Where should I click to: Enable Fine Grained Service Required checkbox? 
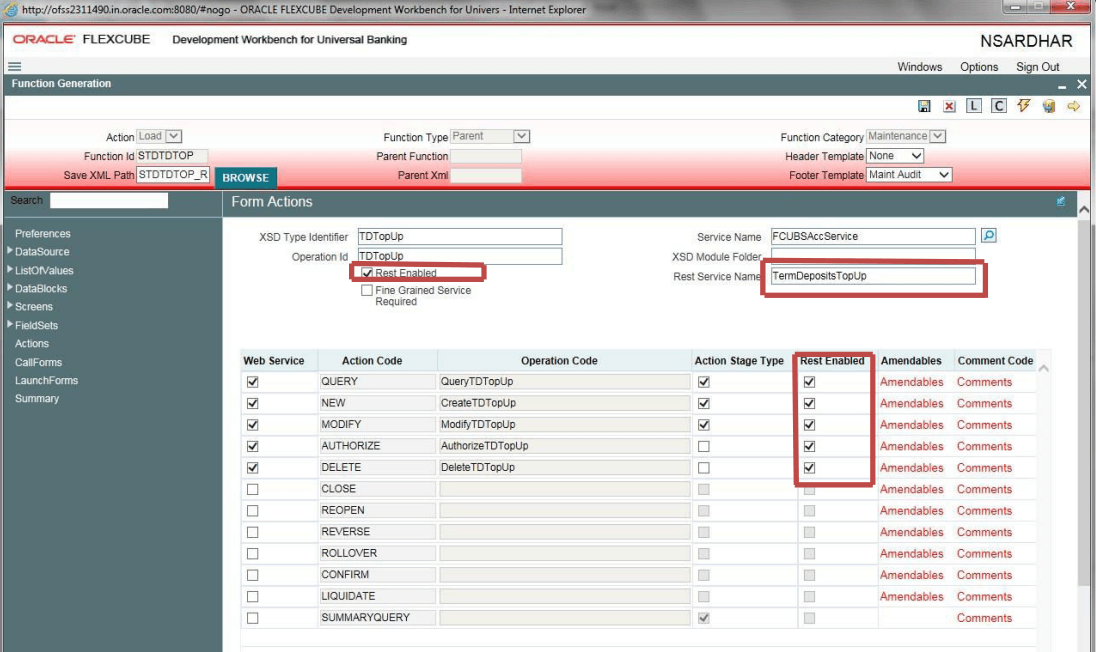pos(368,291)
